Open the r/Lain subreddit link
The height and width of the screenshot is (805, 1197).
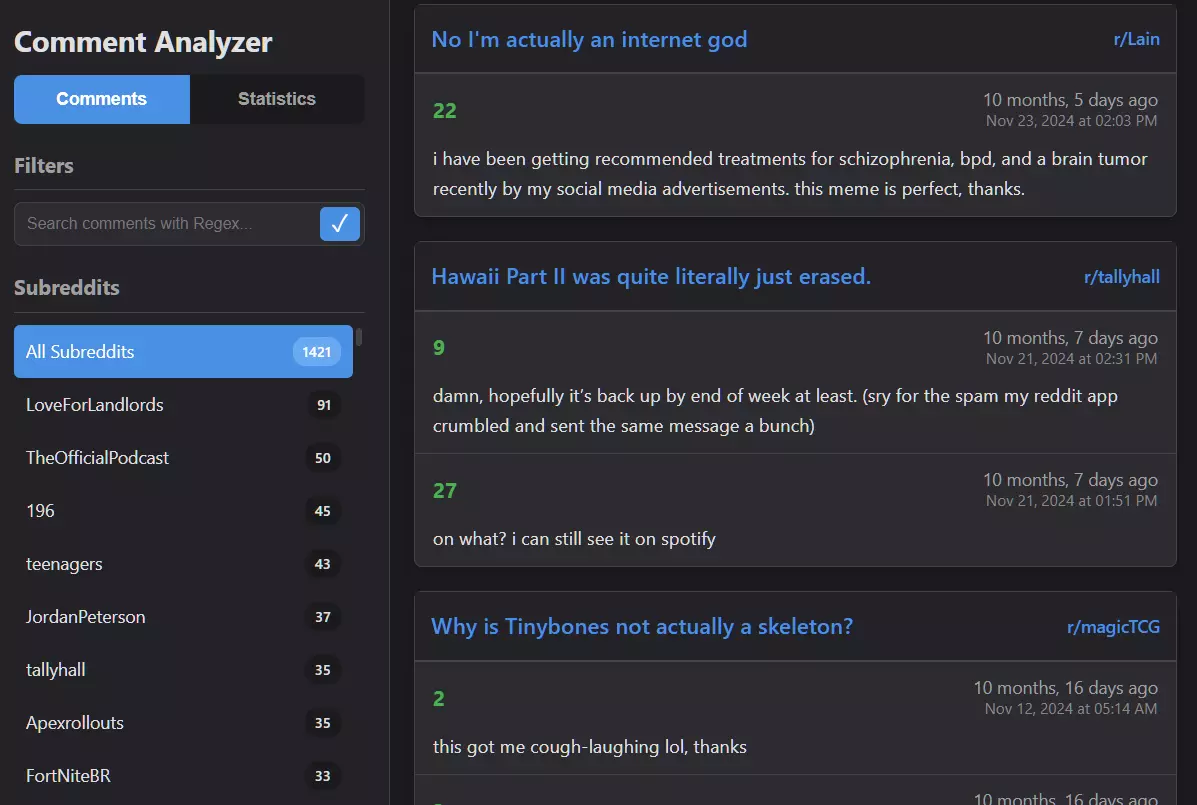tap(1136, 40)
